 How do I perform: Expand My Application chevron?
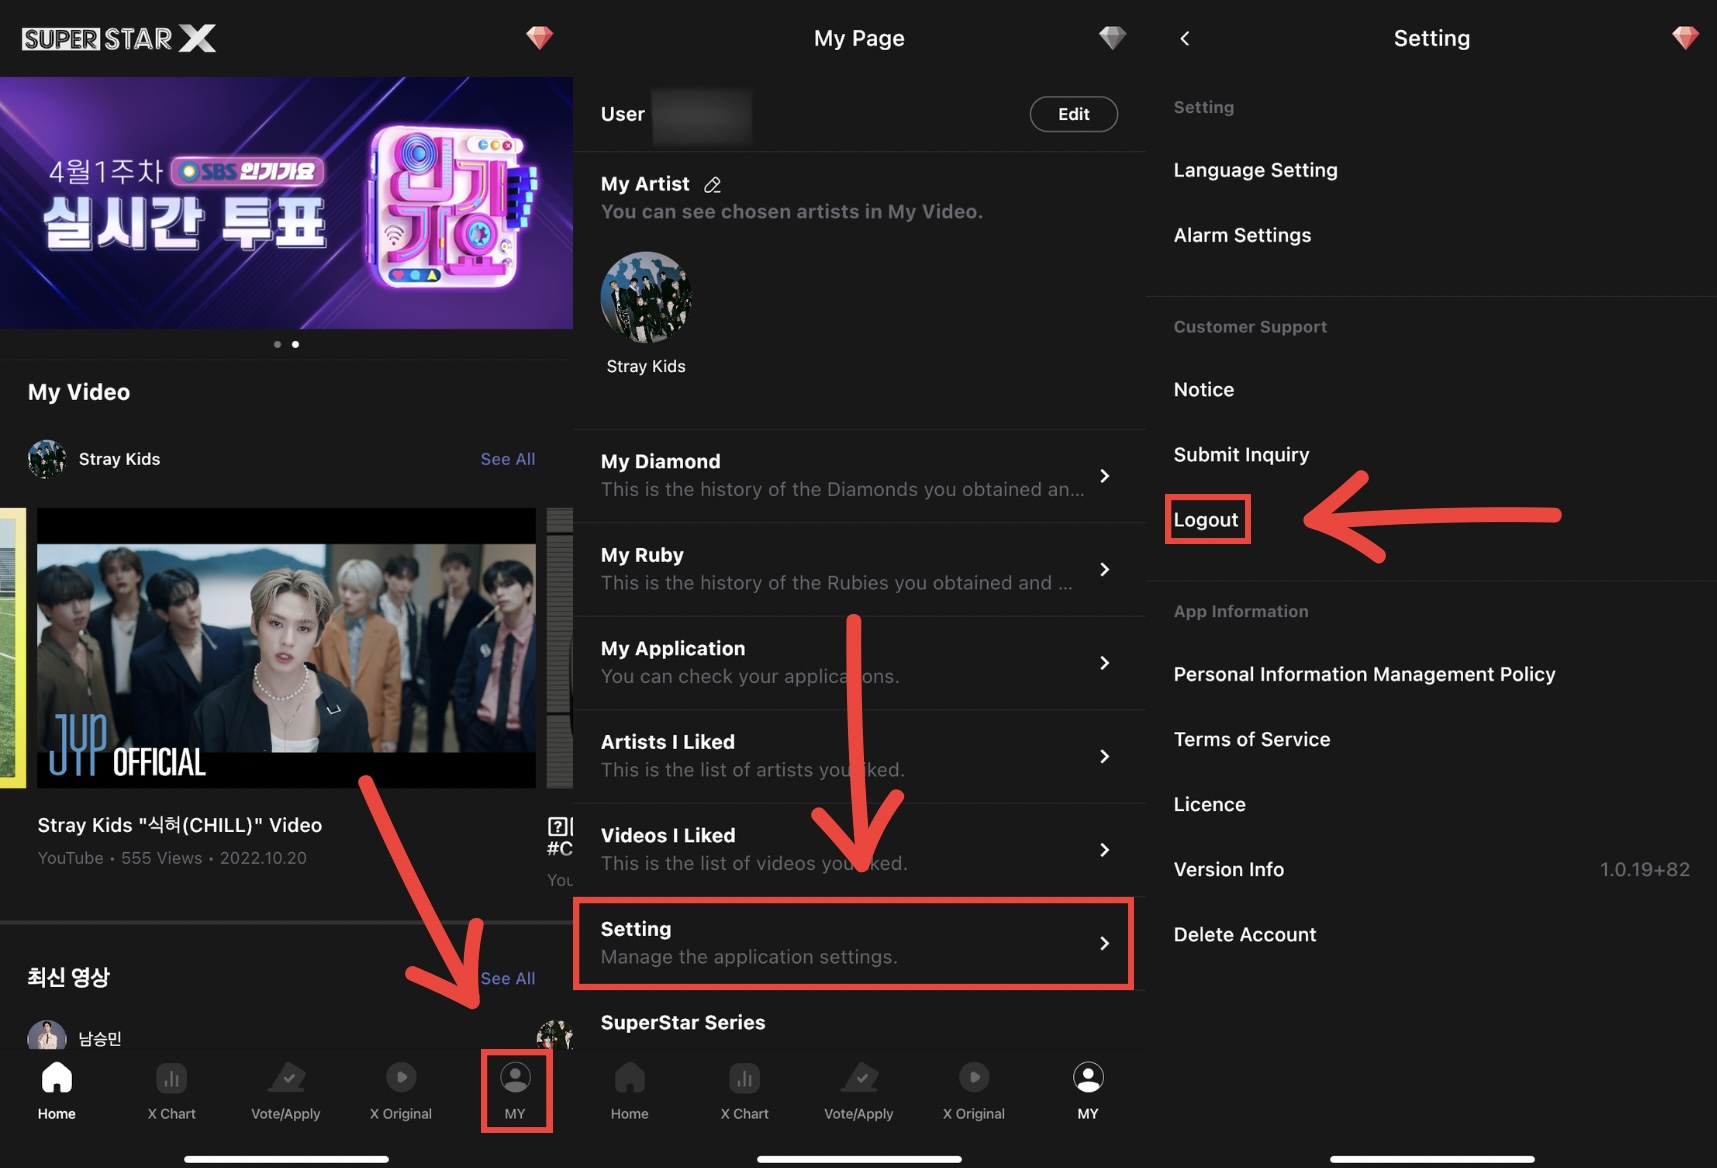(x=1105, y=663)
